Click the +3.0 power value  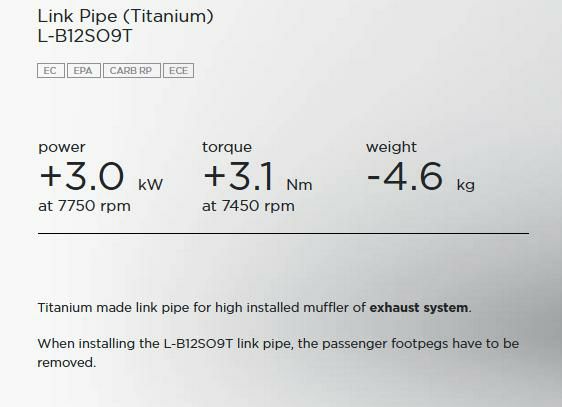click(82, 176)
